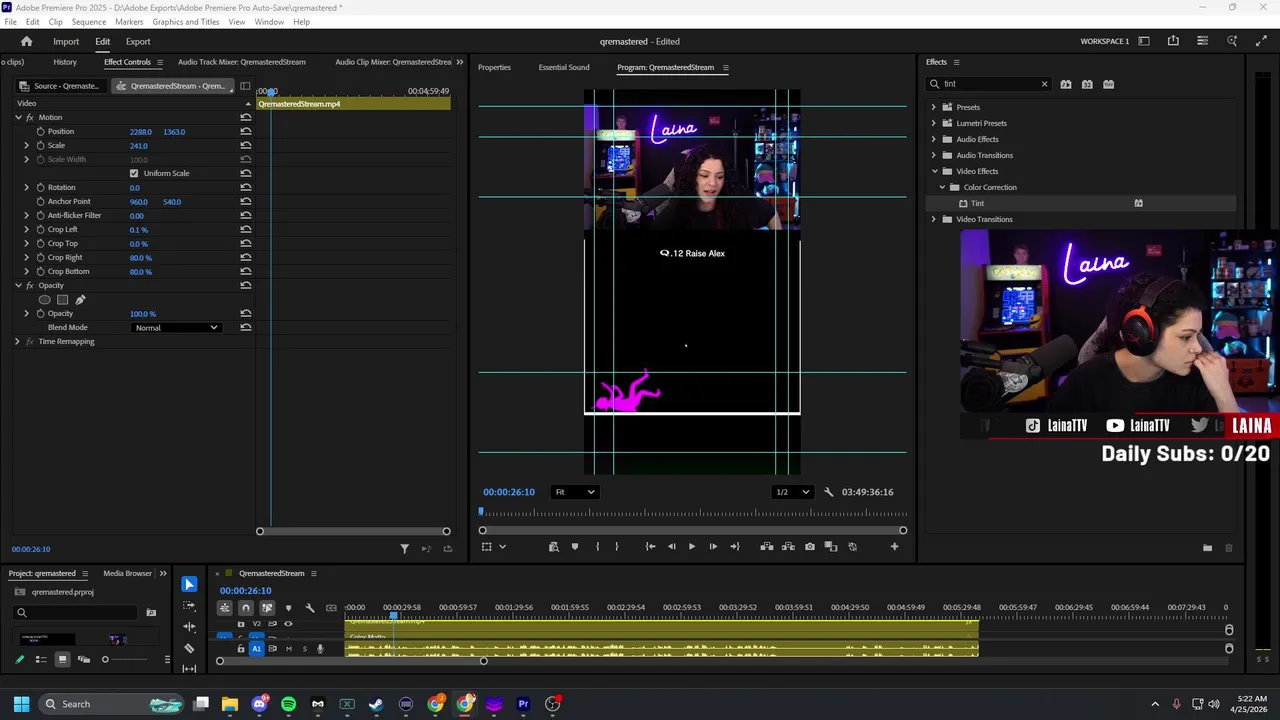1280x720 pixels.
Task: Toggle the Motion fx effect on/off
Action: click(30, 117)
